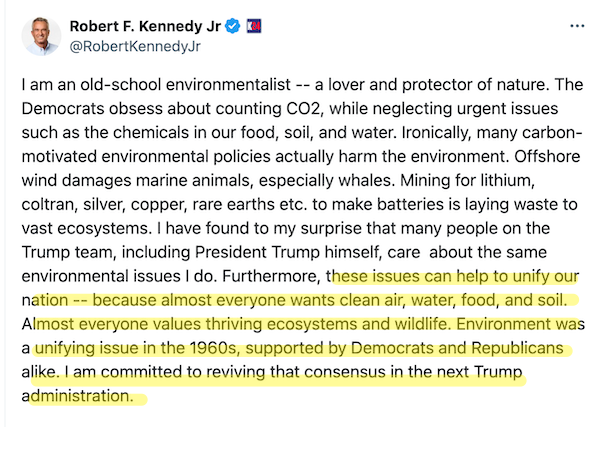Click the word 'Furthermore' in the tweet

click(271, 276)
